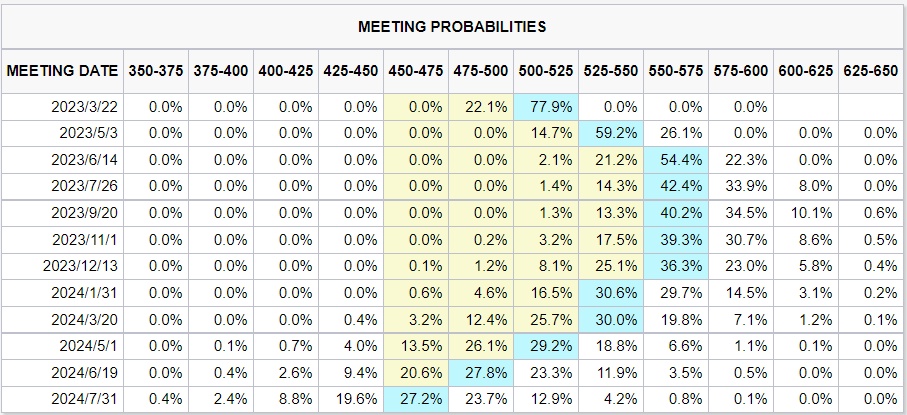Click the highlighted 77.9% probability cell
The width and height of the screenshot is (907, 415).
tap(546, 106)
